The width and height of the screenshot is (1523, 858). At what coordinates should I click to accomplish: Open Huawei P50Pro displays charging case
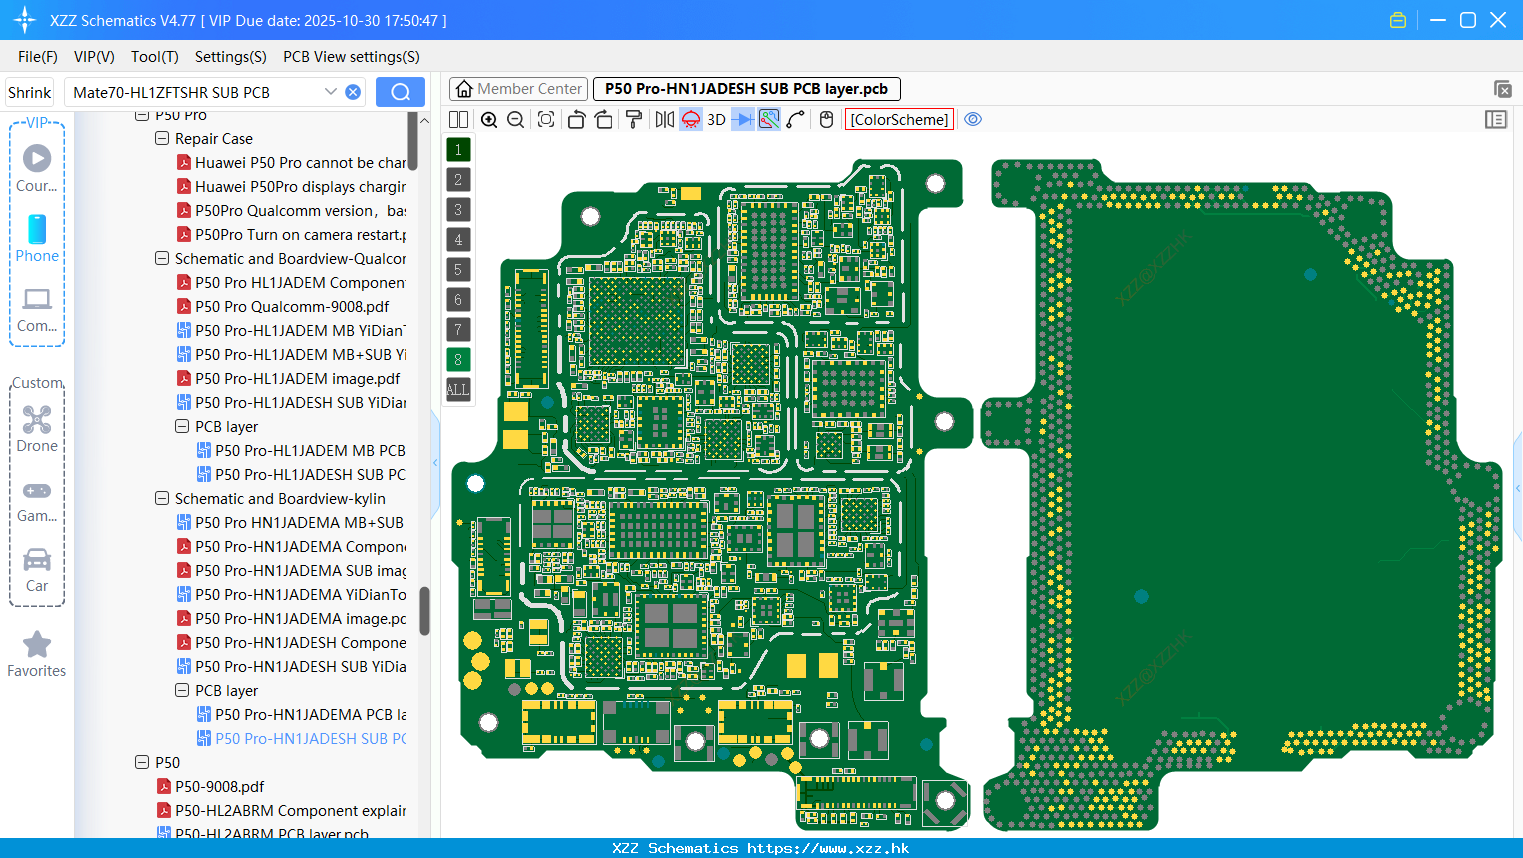point(300,187)
